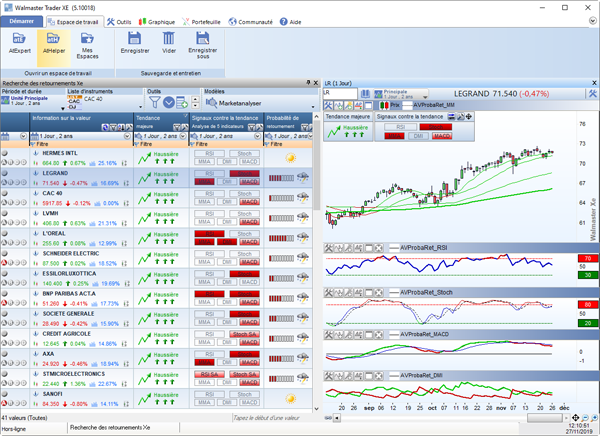The image size is (600, 436).
Task: Open the first column calendar dropdown
Action: click(x=23, y=136)
